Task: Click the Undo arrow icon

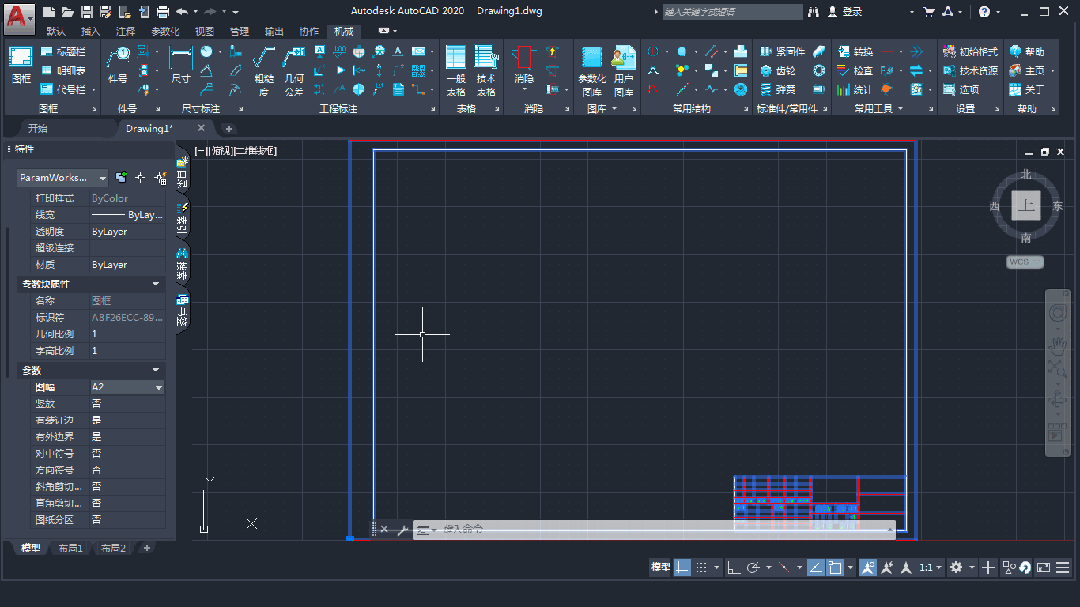Action: (x=182, y=12)
